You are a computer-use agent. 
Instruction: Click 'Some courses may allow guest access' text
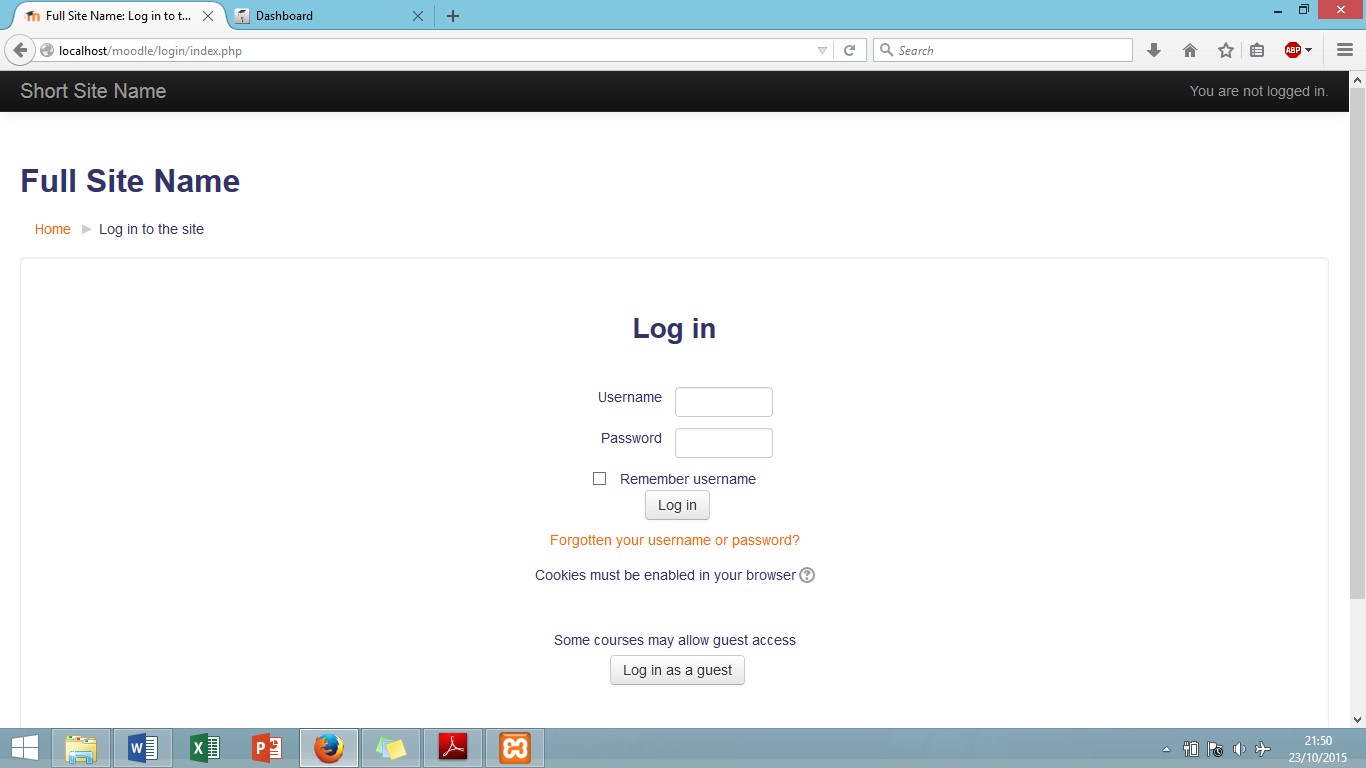(675, 640)
